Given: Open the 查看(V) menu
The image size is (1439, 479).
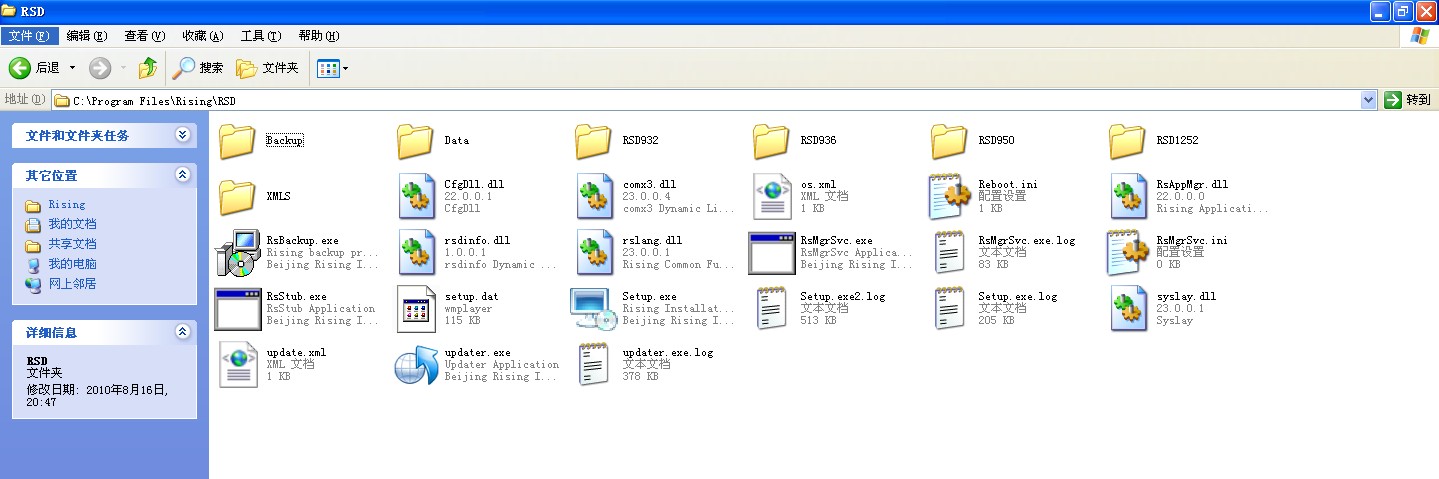Looking at the screenshot, I should point(144,35).
